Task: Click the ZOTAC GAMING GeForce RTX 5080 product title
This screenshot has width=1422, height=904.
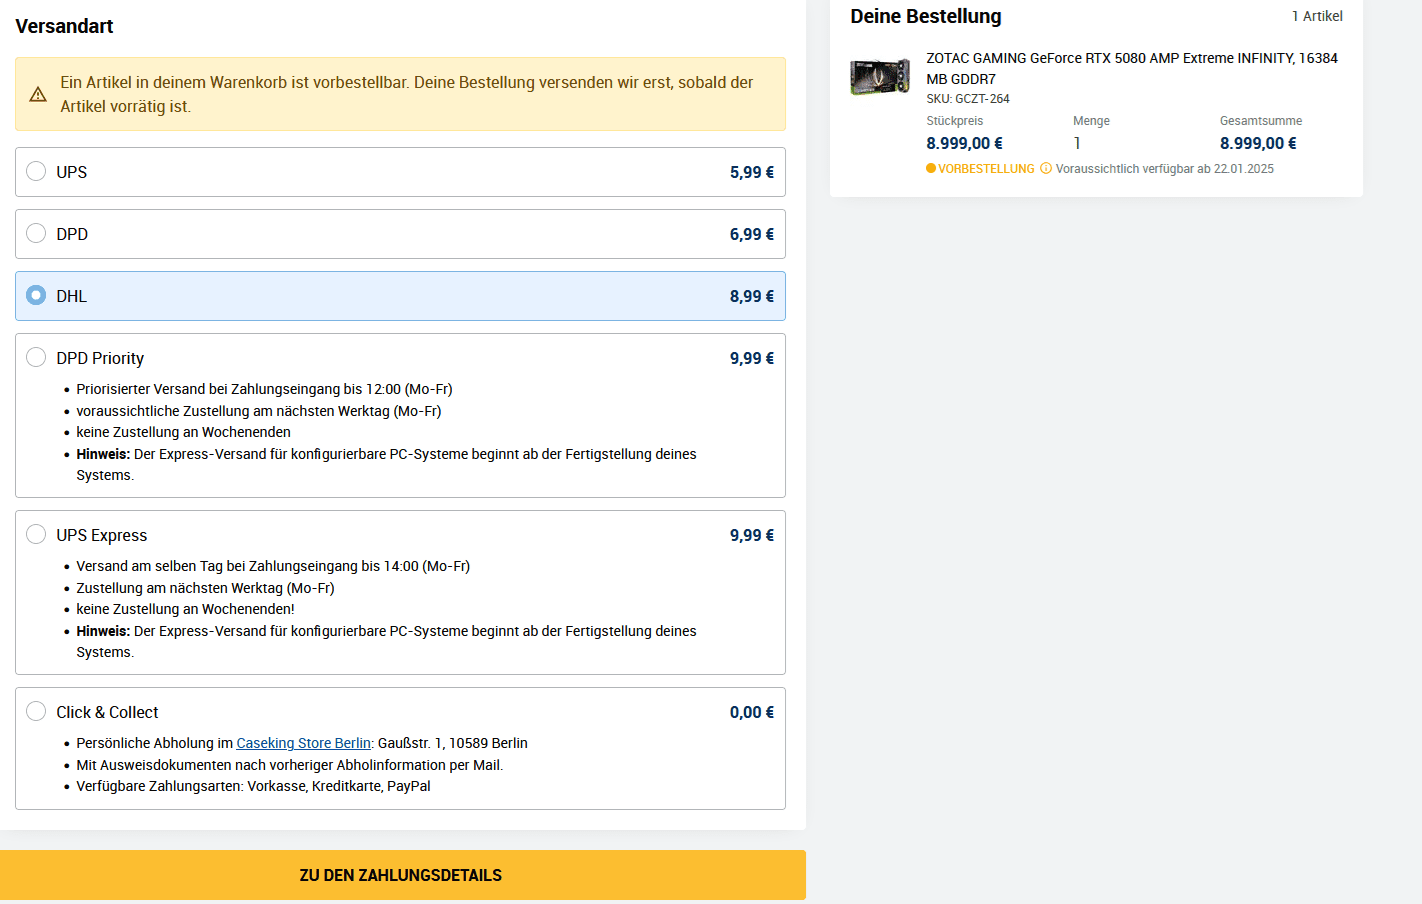Action: pos(1131,68)
